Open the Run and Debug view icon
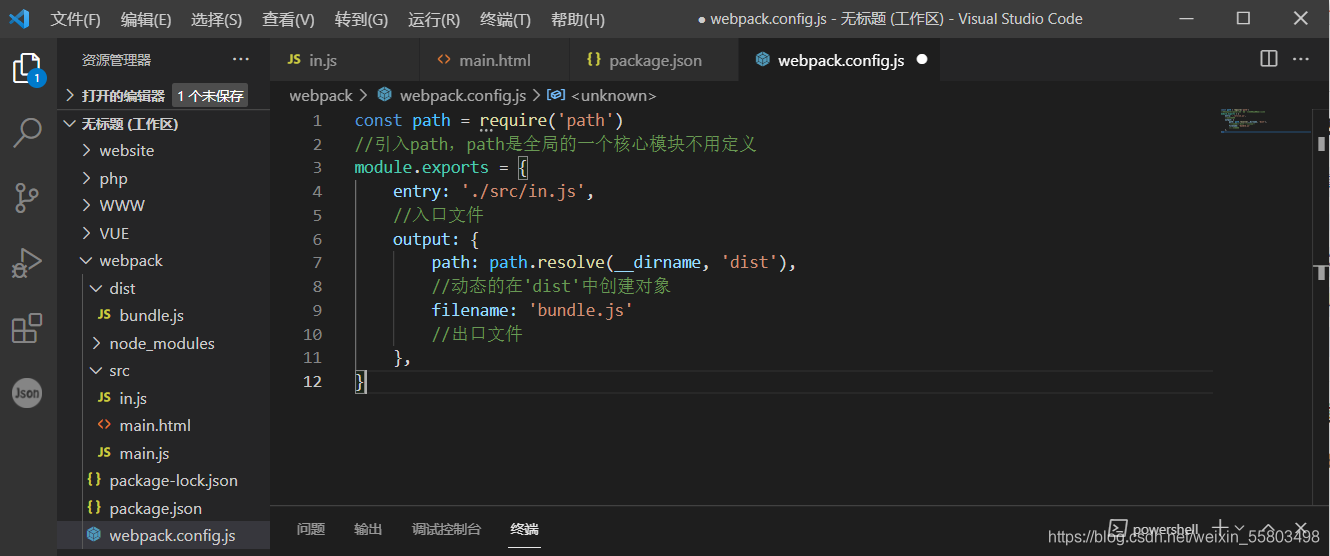Screen dimensions: 1330x556 point(27,264)
